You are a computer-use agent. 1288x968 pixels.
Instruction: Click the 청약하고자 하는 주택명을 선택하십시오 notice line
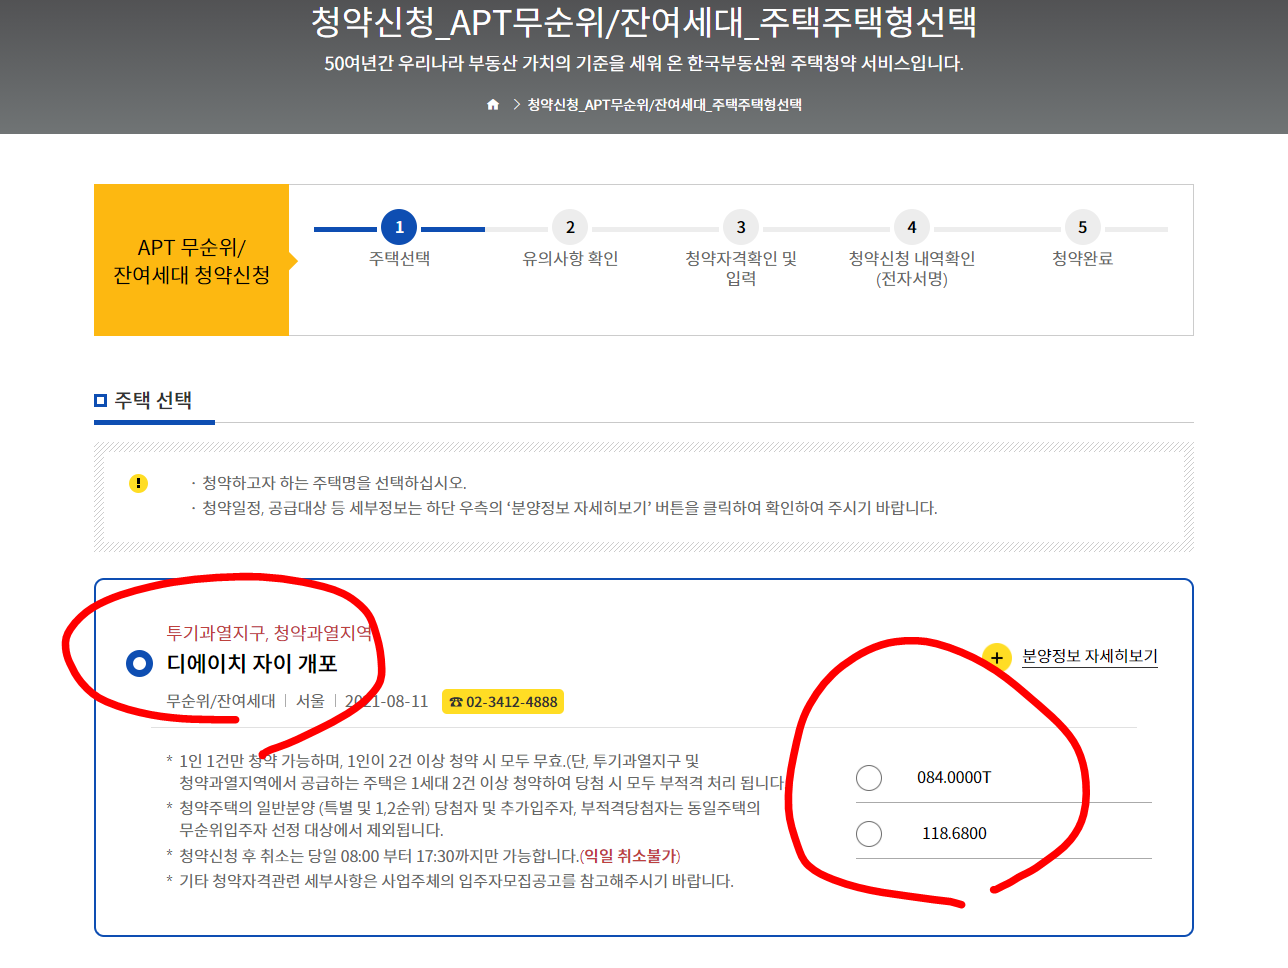334,483
